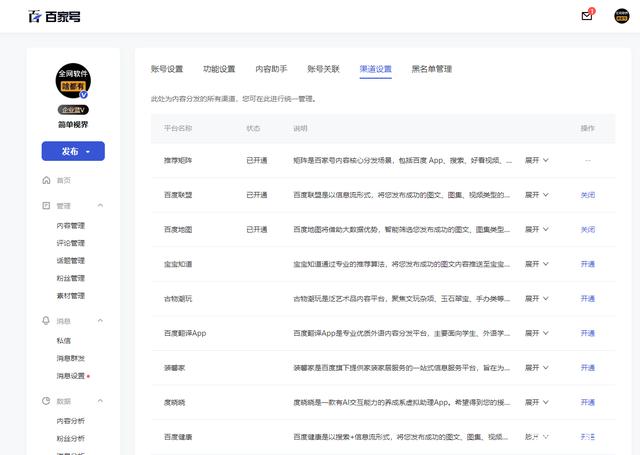Image resolution: width=640 pixels, height=455 pixels.
Task: Switch to the 账号关联 tab
Action: click(324, 69)
